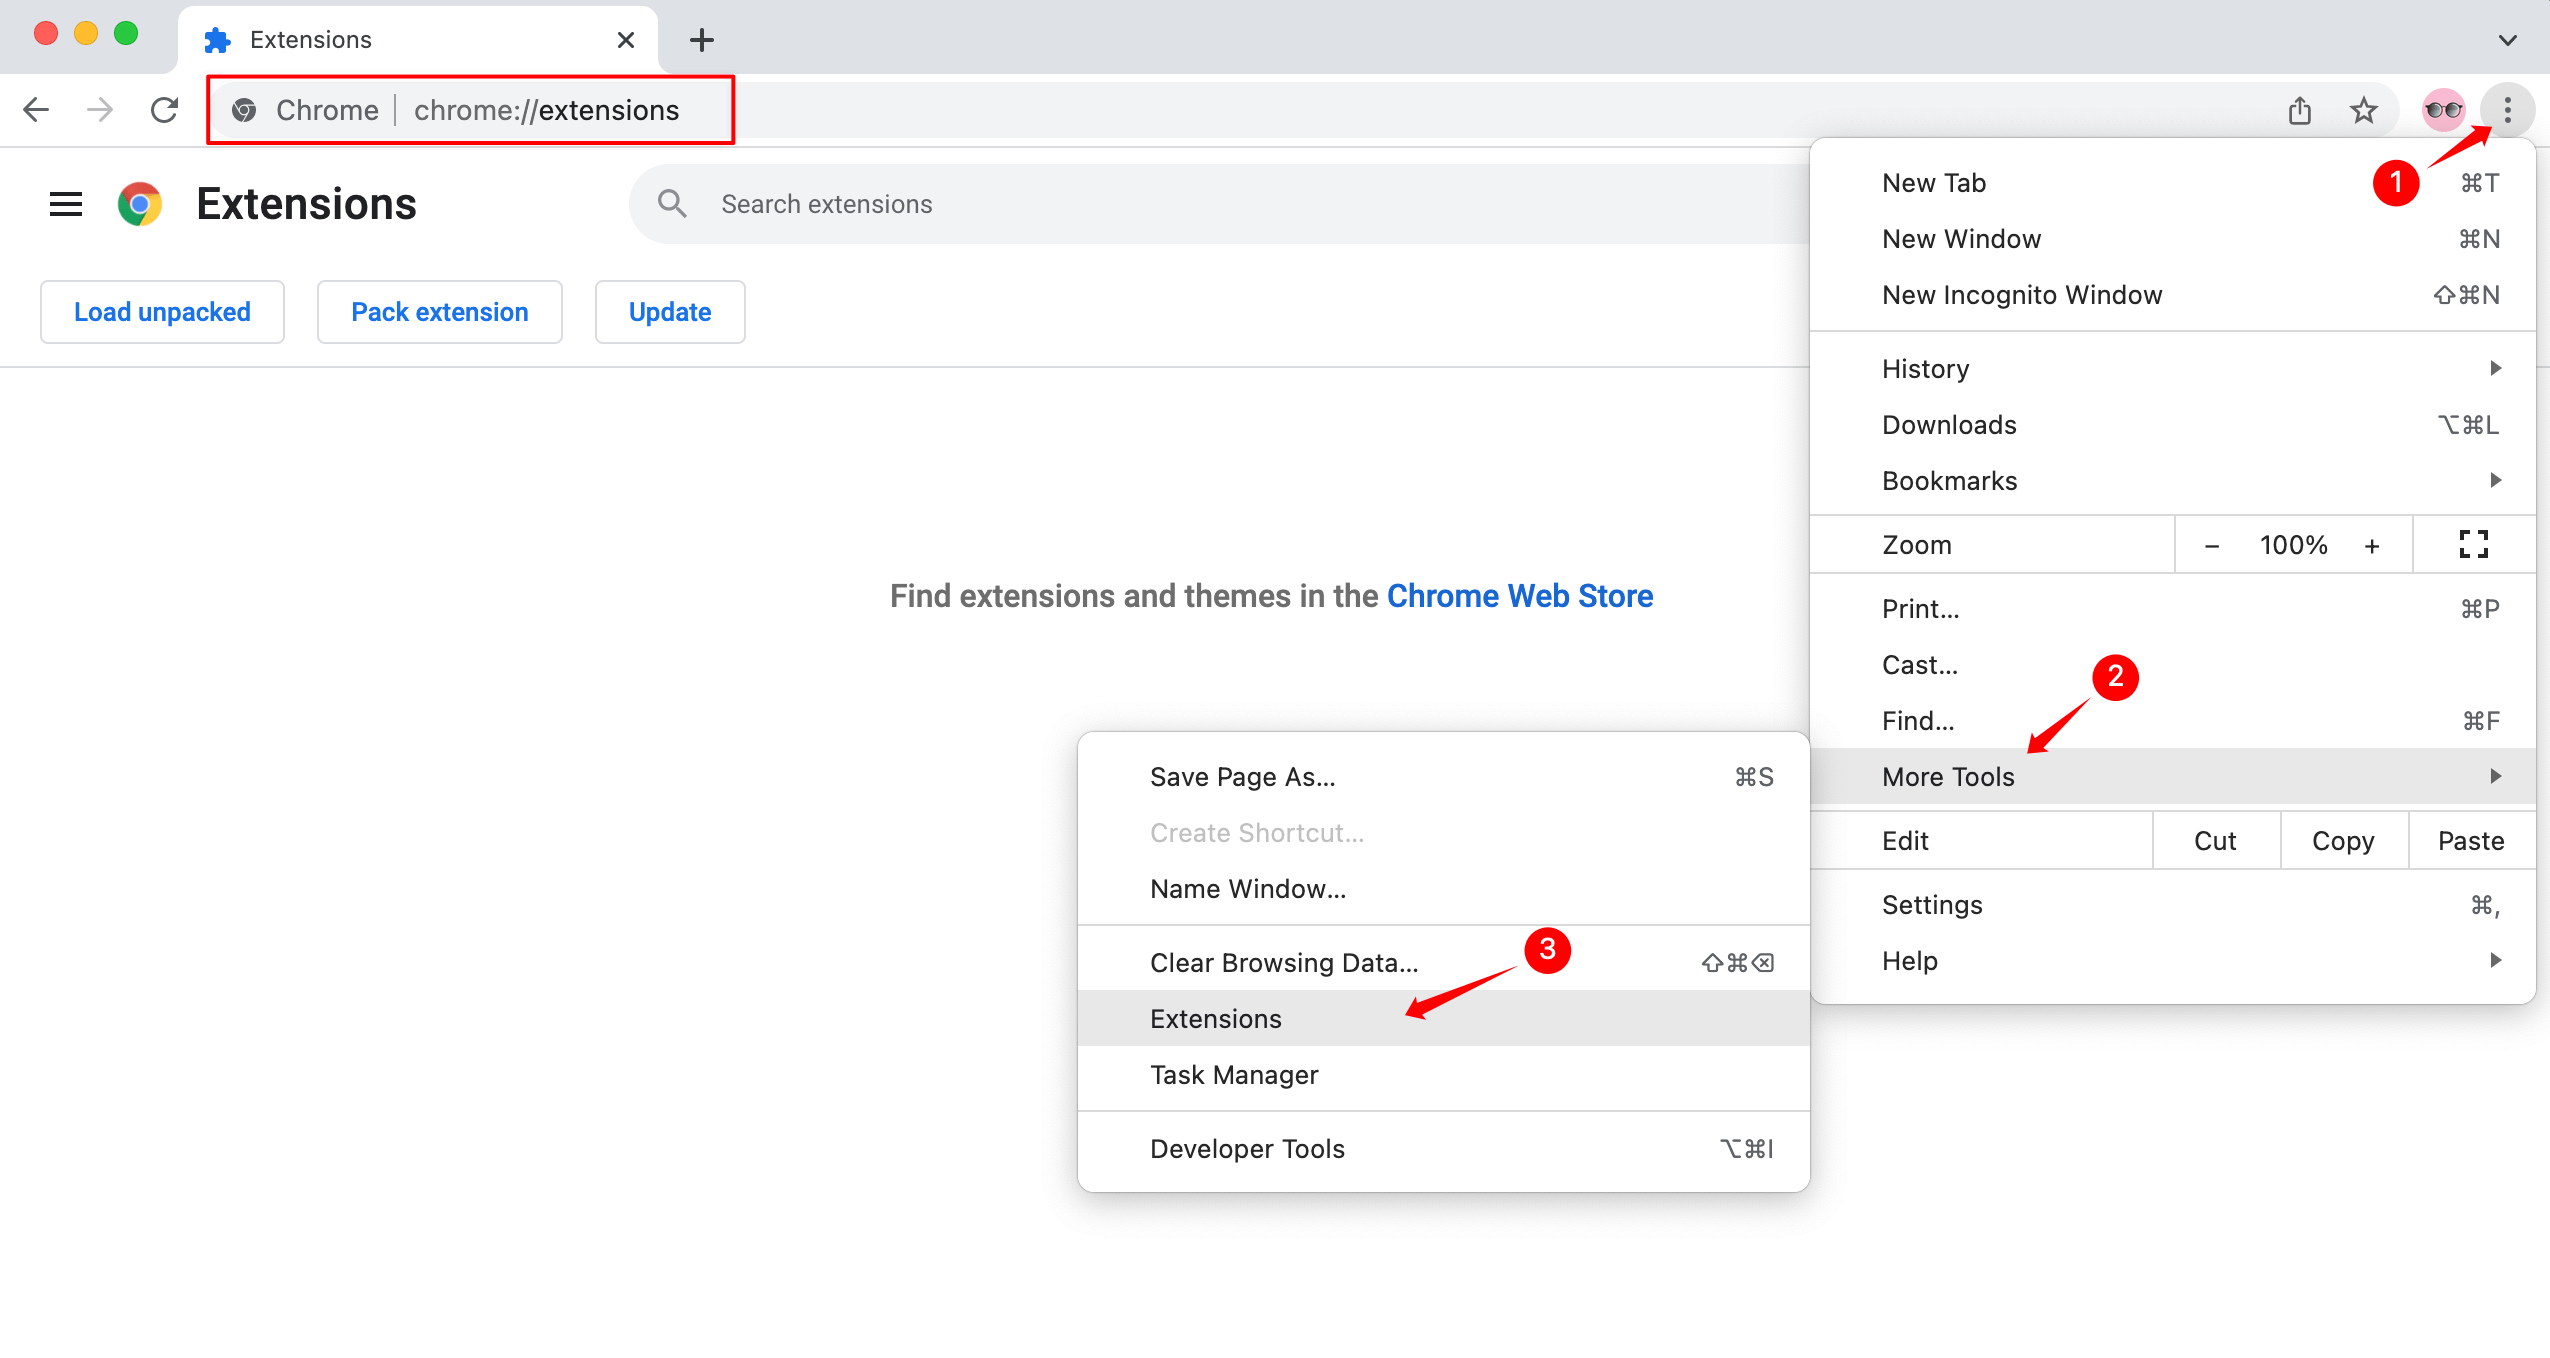Click Zoom decrease minus button
This screenshot has height=1358, width=2550.
point(2211,545)
